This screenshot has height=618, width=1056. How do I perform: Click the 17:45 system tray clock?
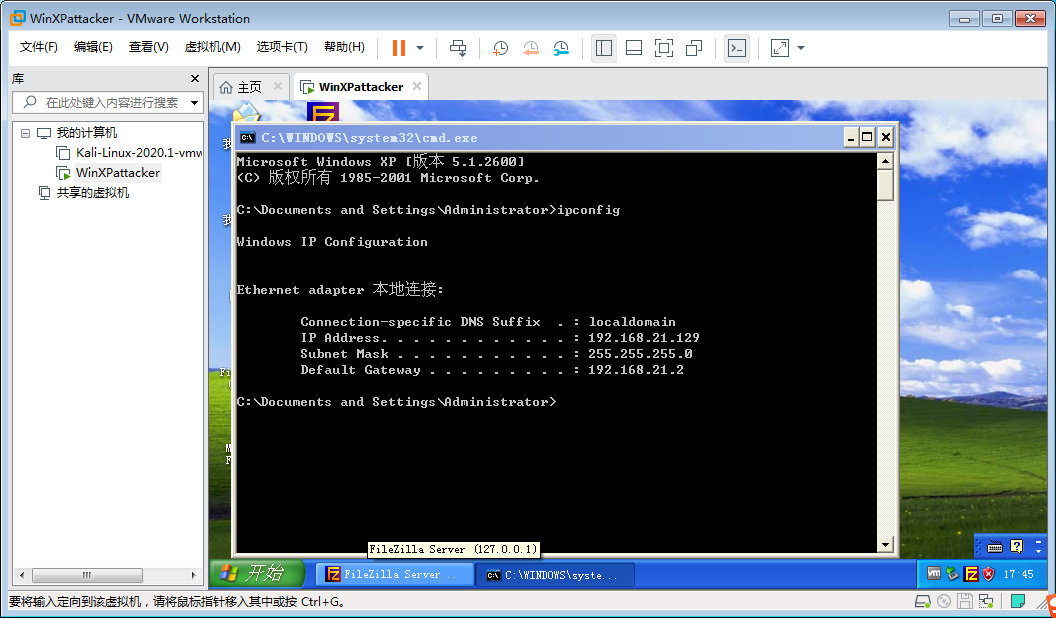pyautogui.click(x=1018, y=574)
